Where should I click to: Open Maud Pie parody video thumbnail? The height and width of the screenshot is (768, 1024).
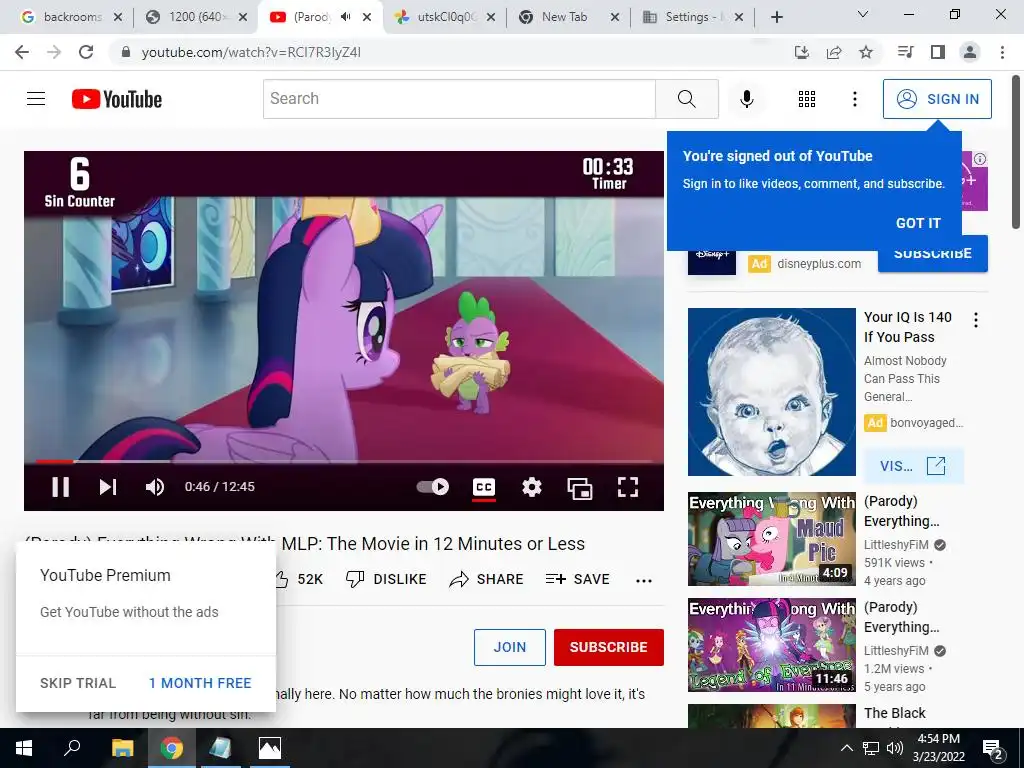pos(771,539)
